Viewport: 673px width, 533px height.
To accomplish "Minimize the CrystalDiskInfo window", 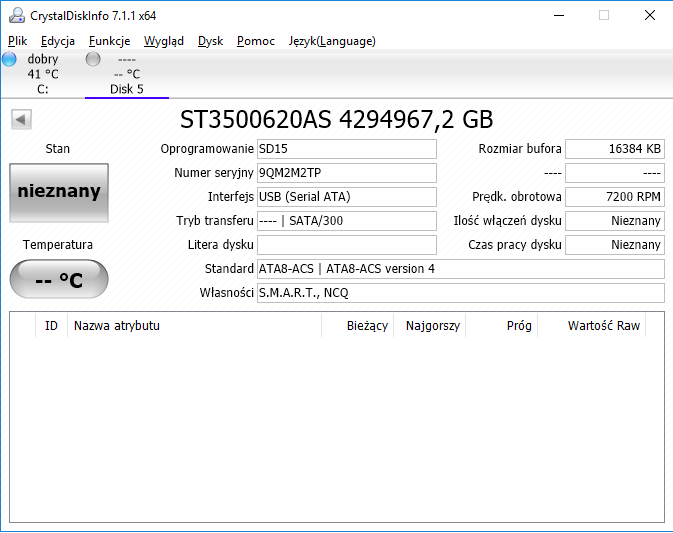I will pyautogui.click(x=559, y=15).
